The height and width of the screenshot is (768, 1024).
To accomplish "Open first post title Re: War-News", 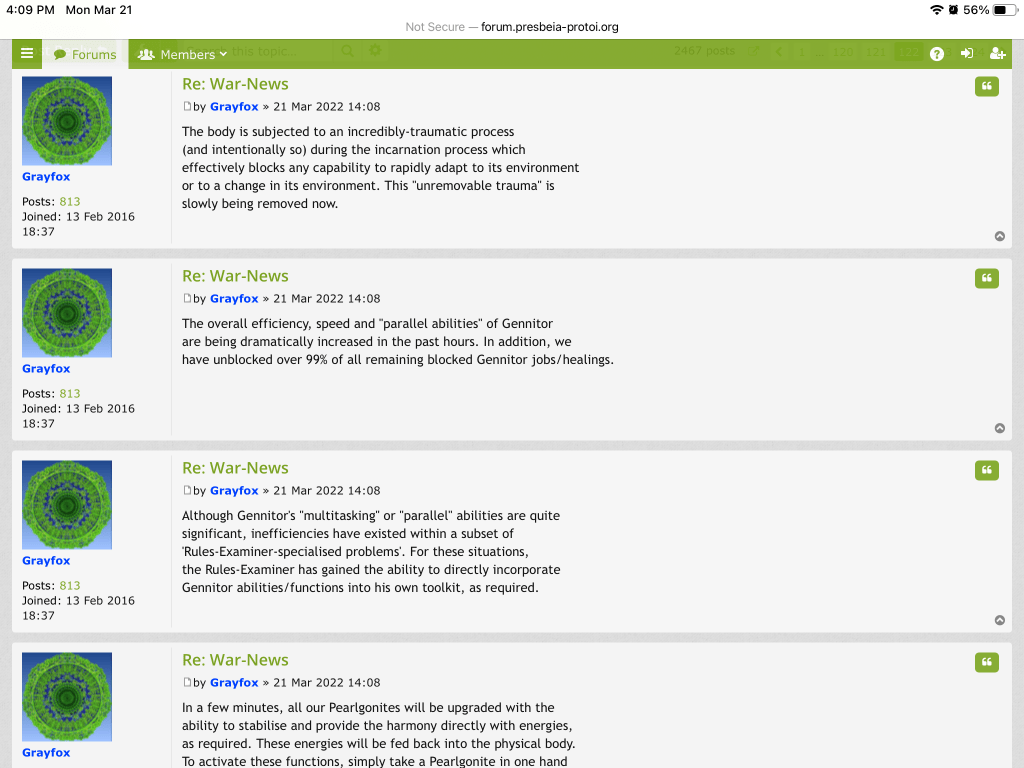I will click(x=235, y=84).
